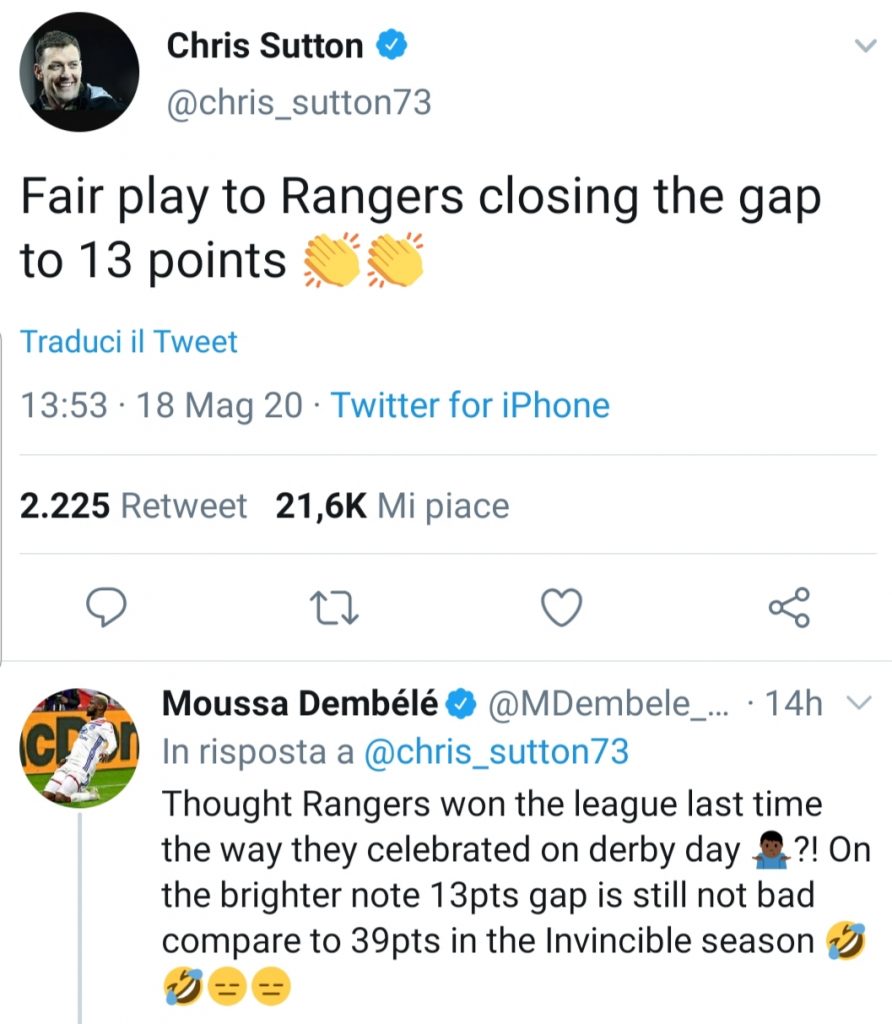Like the tweet with heart icon
The image size is (892, 1024).
point(561,607)
